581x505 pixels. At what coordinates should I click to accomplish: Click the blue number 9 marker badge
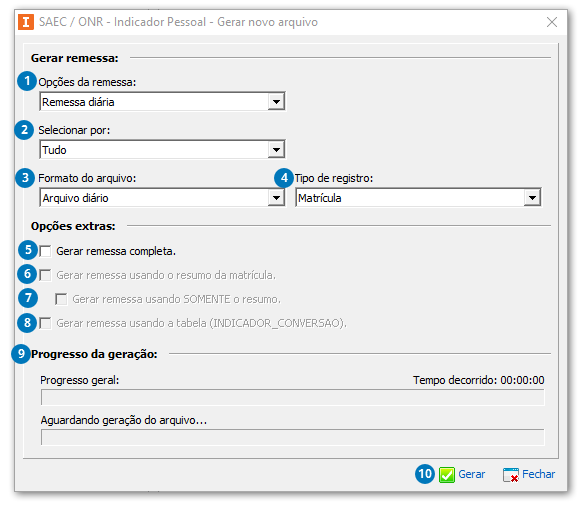tap(21, 354)
